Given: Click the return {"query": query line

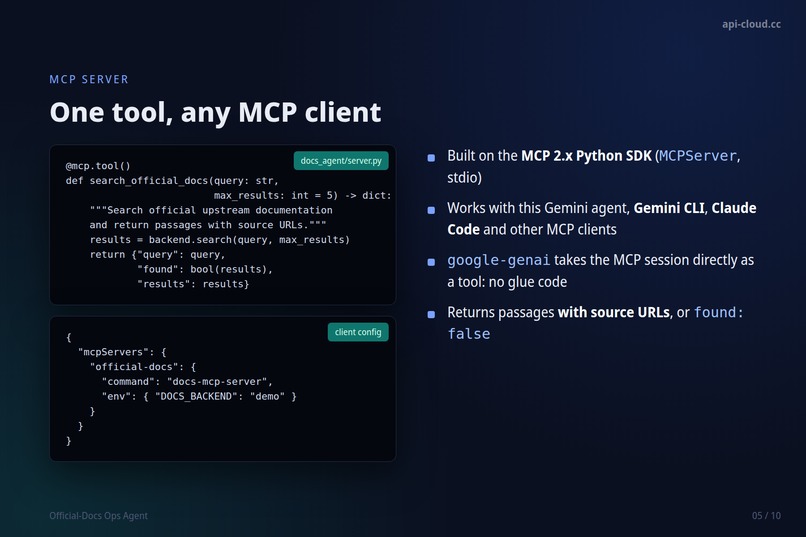Looking at the screenshot, I should [157, 254].
